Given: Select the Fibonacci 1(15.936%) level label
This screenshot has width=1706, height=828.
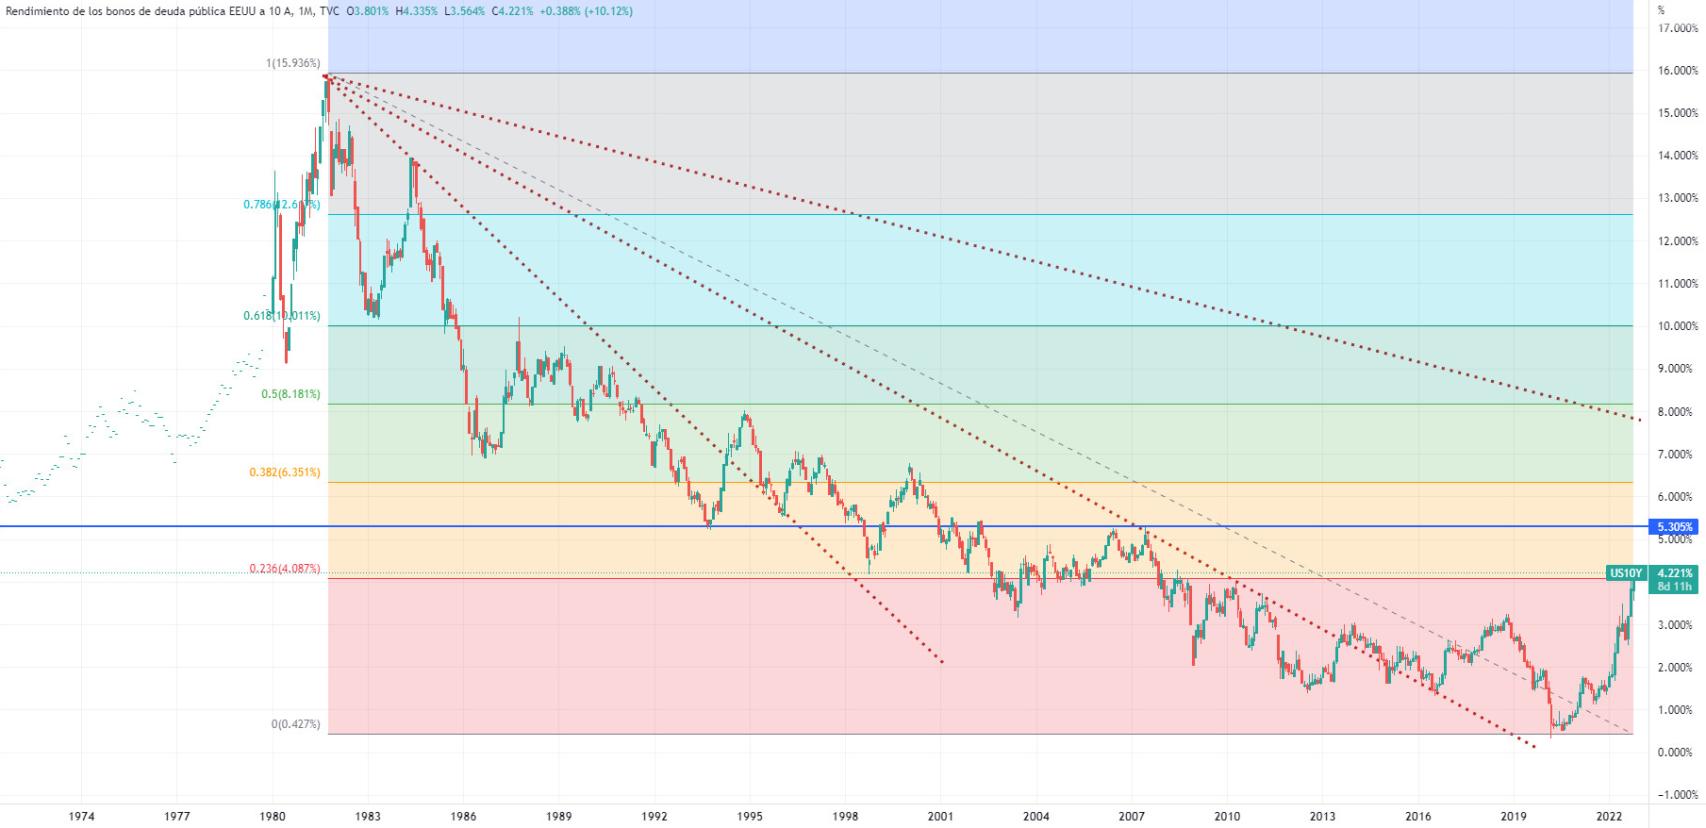Looking at the screenshot, I should 293,63.
